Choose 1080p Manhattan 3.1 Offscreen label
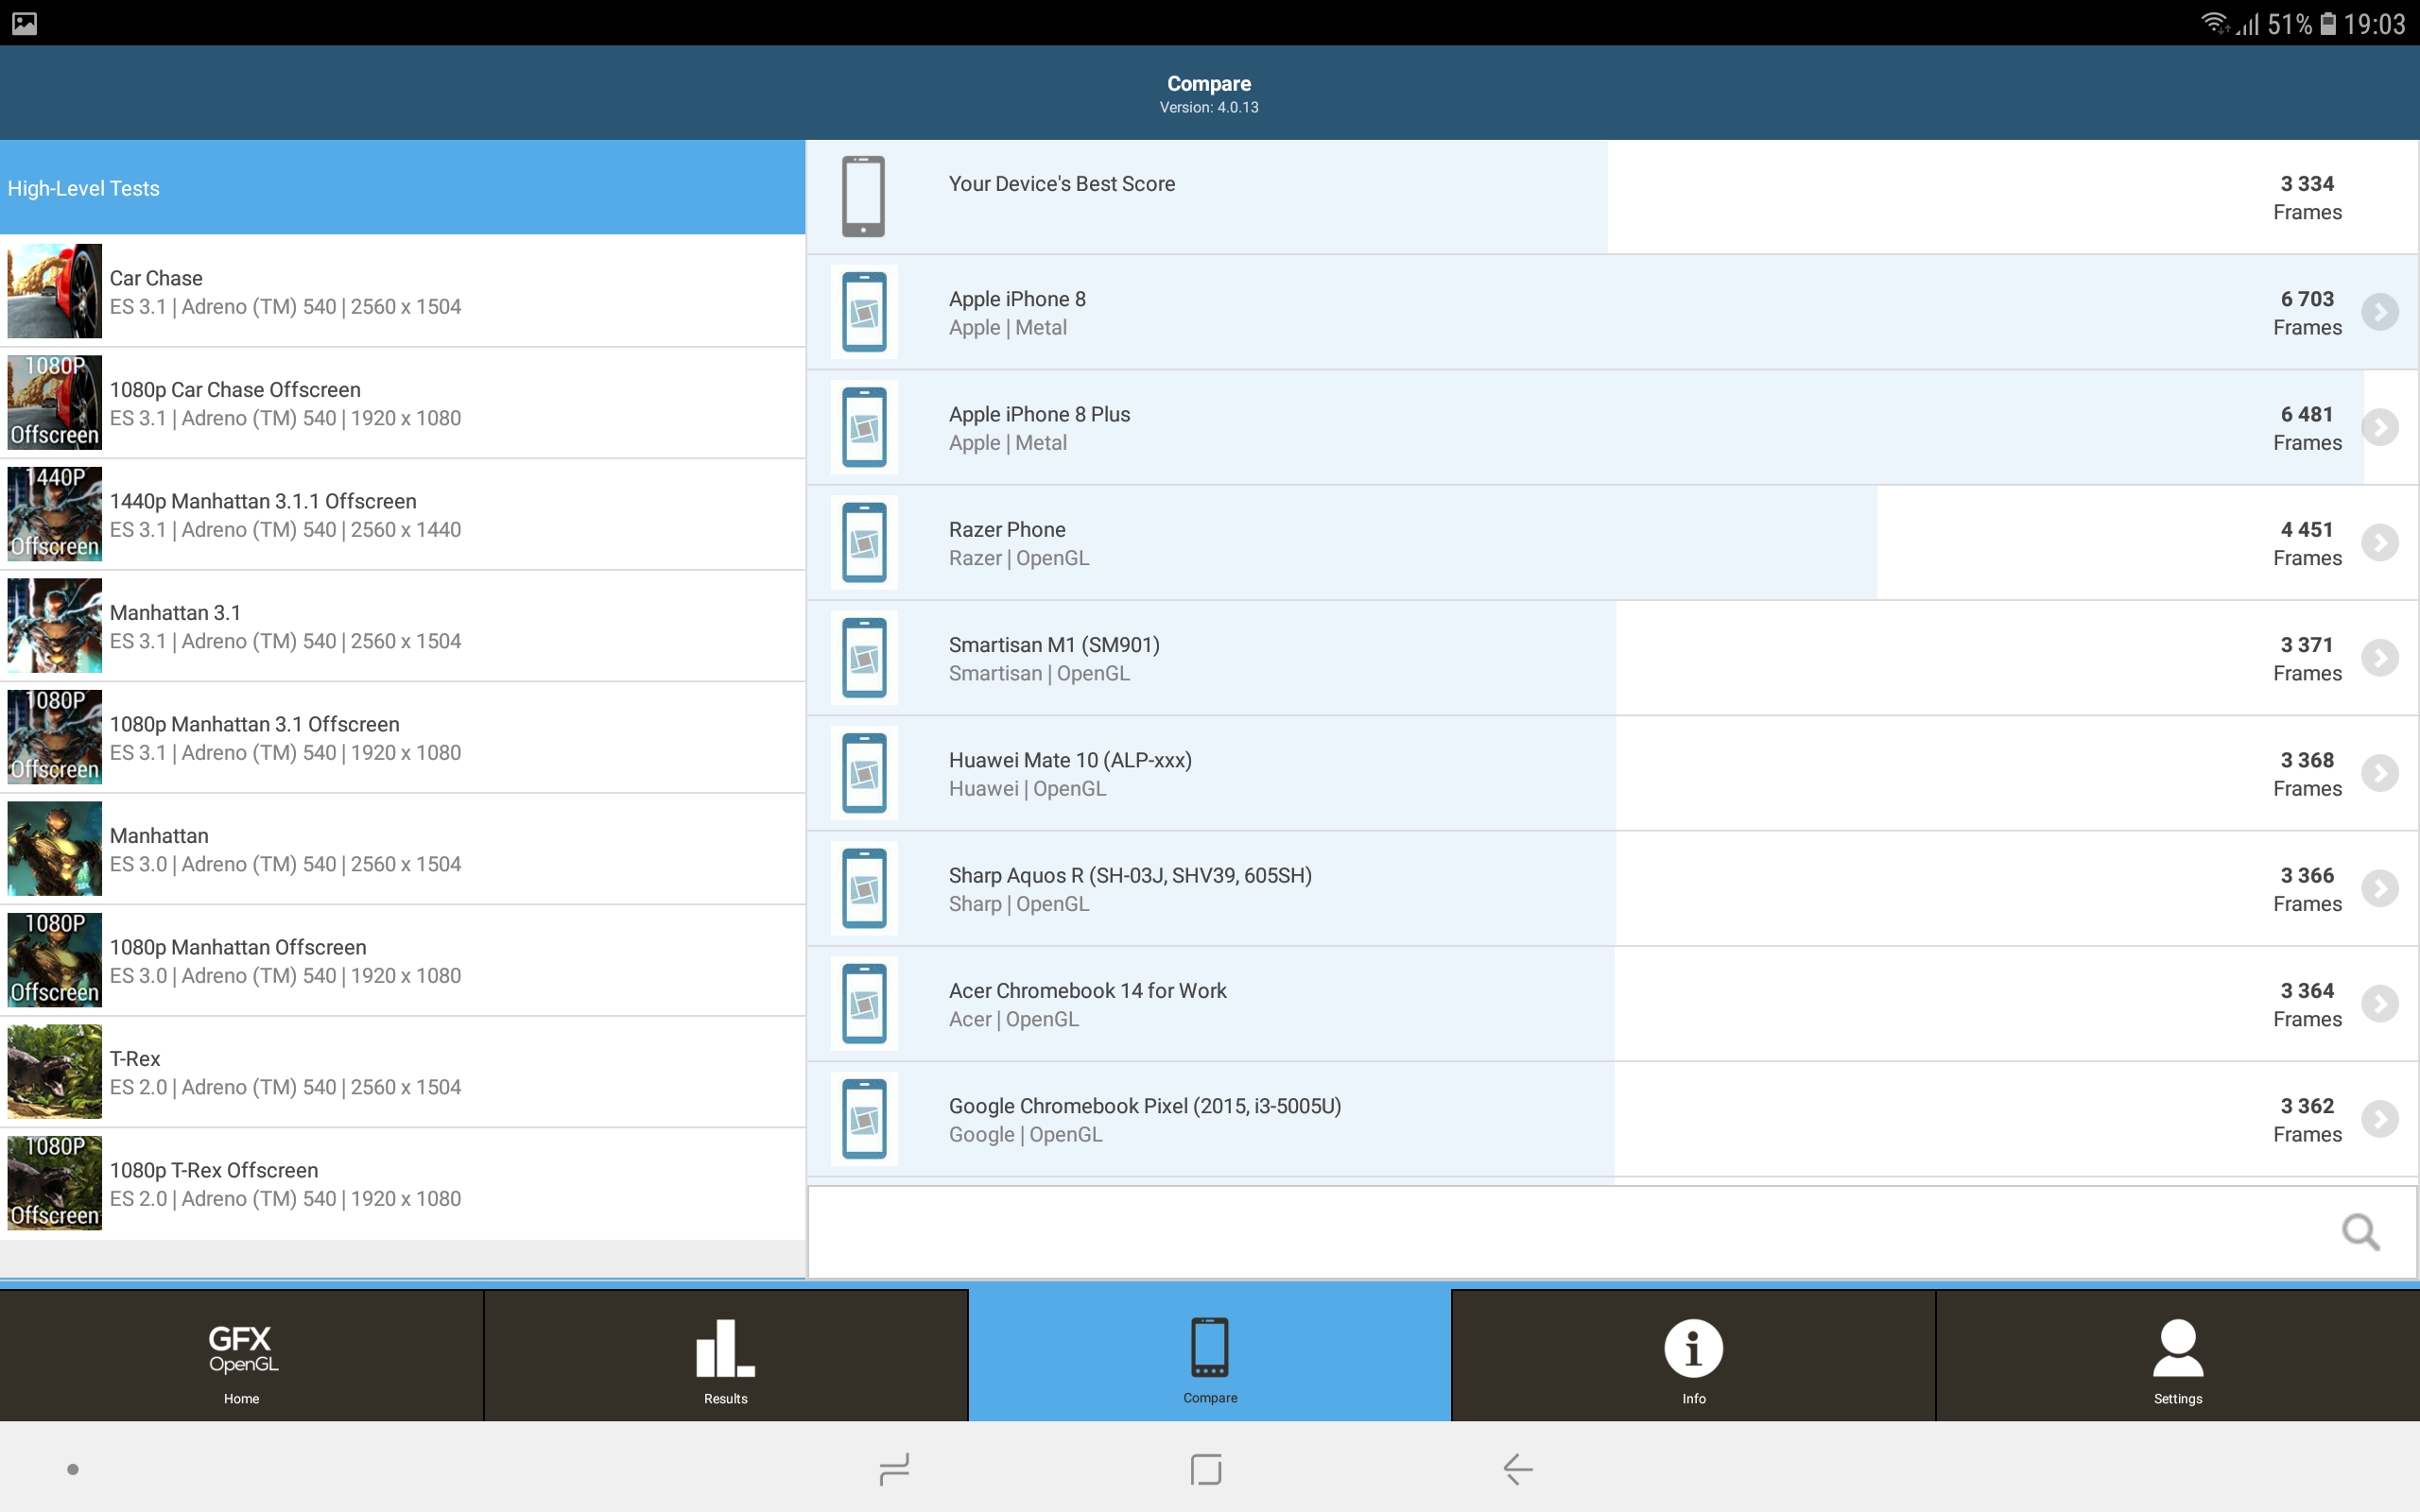 coord(254,724)
